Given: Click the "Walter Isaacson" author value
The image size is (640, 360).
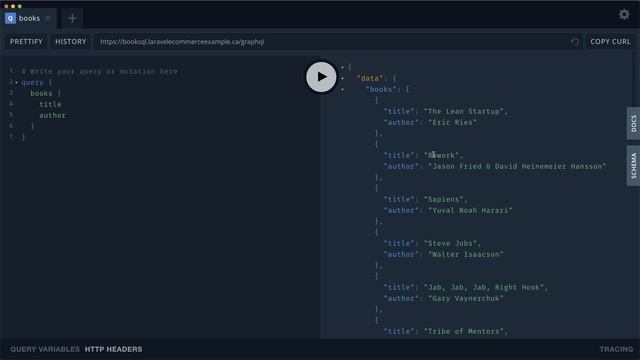Looking at the screenshot, I should [466, 255].
